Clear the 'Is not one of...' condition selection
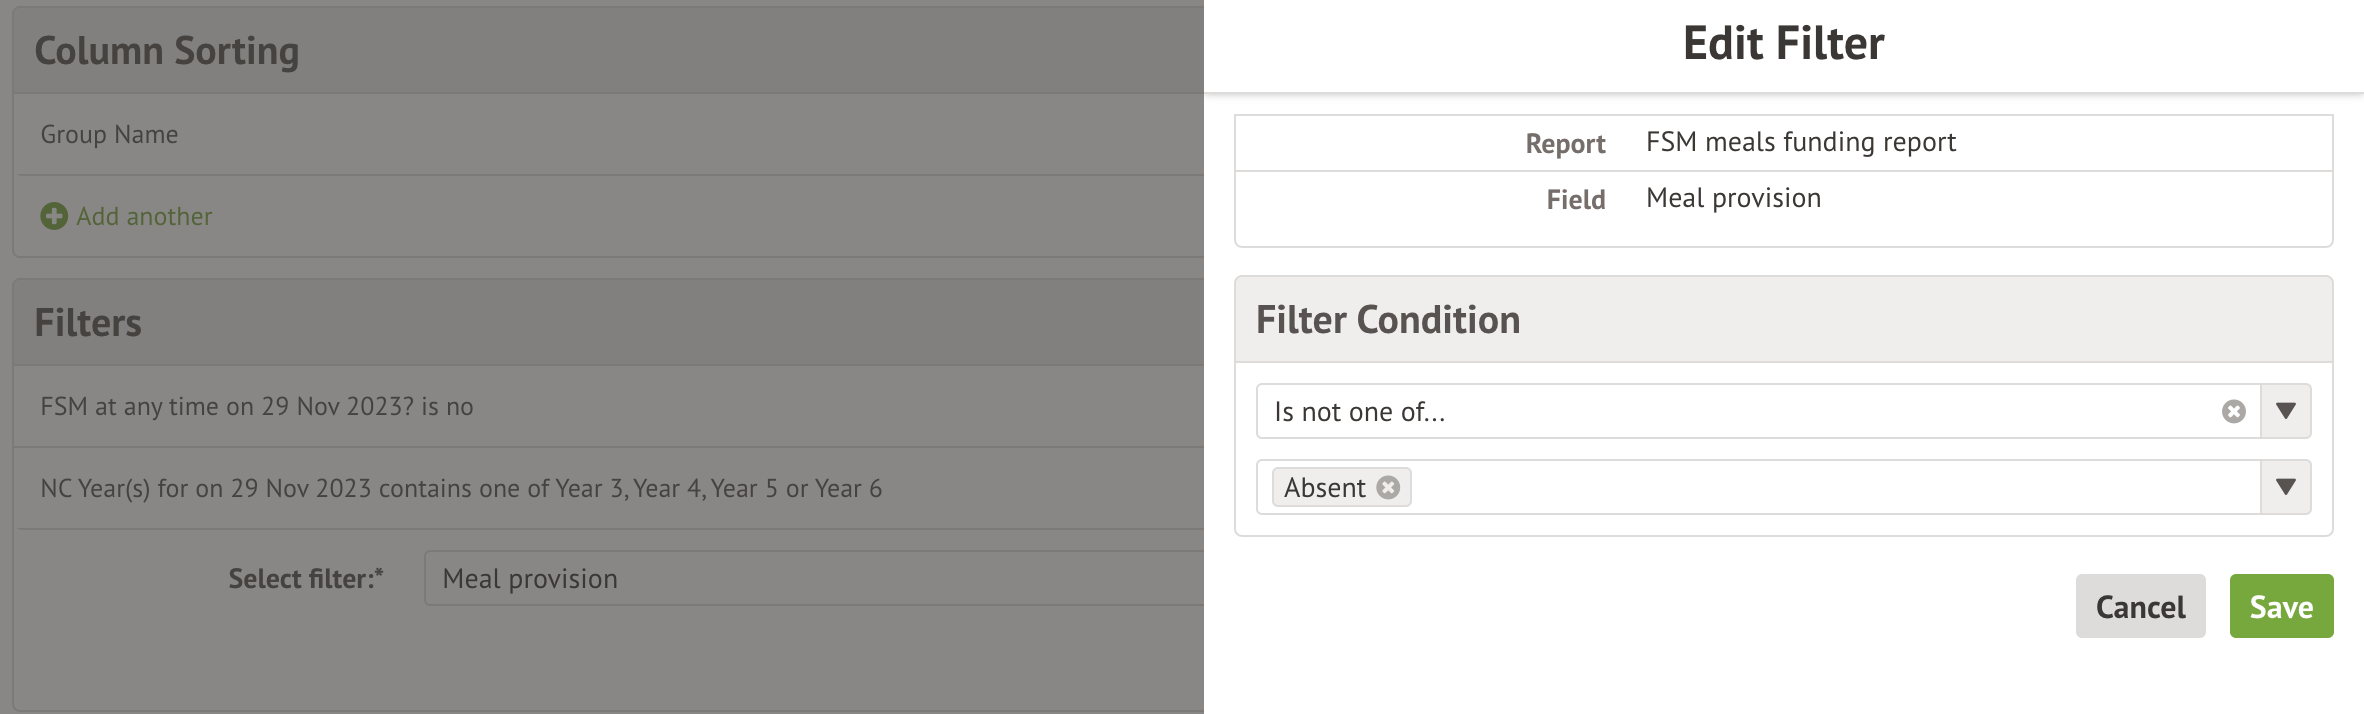 point(2233,412)
